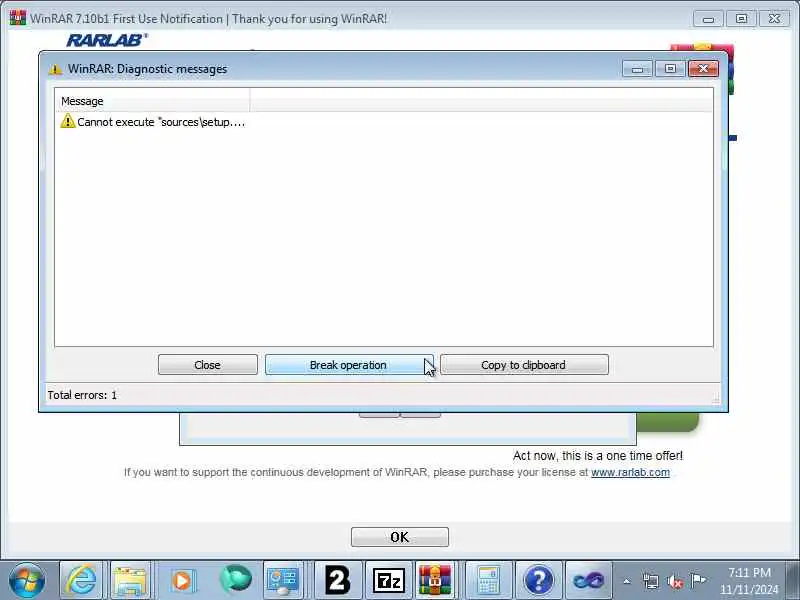Click the RARLAB logo
This screenshot has width=800, height=600.
click(107, 40)
